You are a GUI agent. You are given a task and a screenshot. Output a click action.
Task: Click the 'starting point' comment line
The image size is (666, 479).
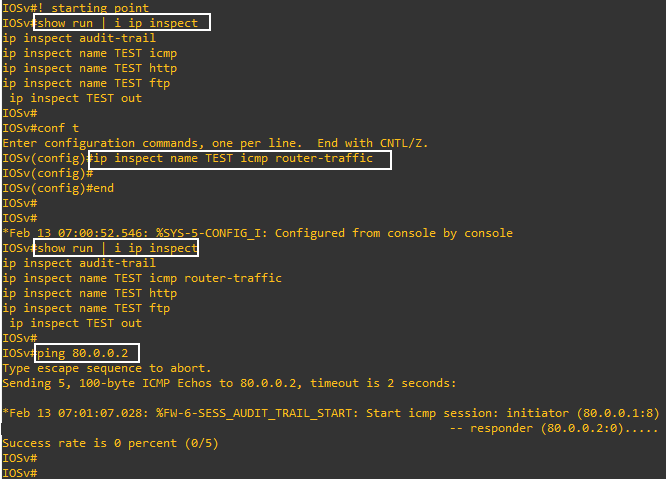point(76,8)
